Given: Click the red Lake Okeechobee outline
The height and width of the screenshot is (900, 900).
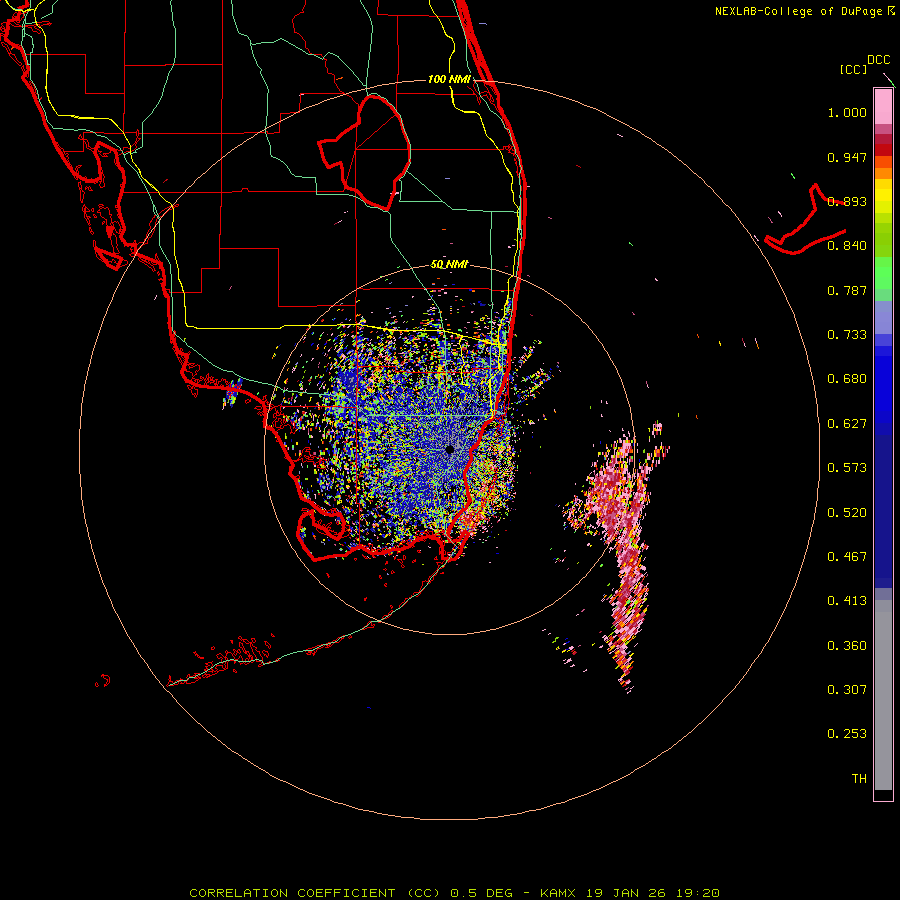Looking at the screenshot, I should pos(365,152).
